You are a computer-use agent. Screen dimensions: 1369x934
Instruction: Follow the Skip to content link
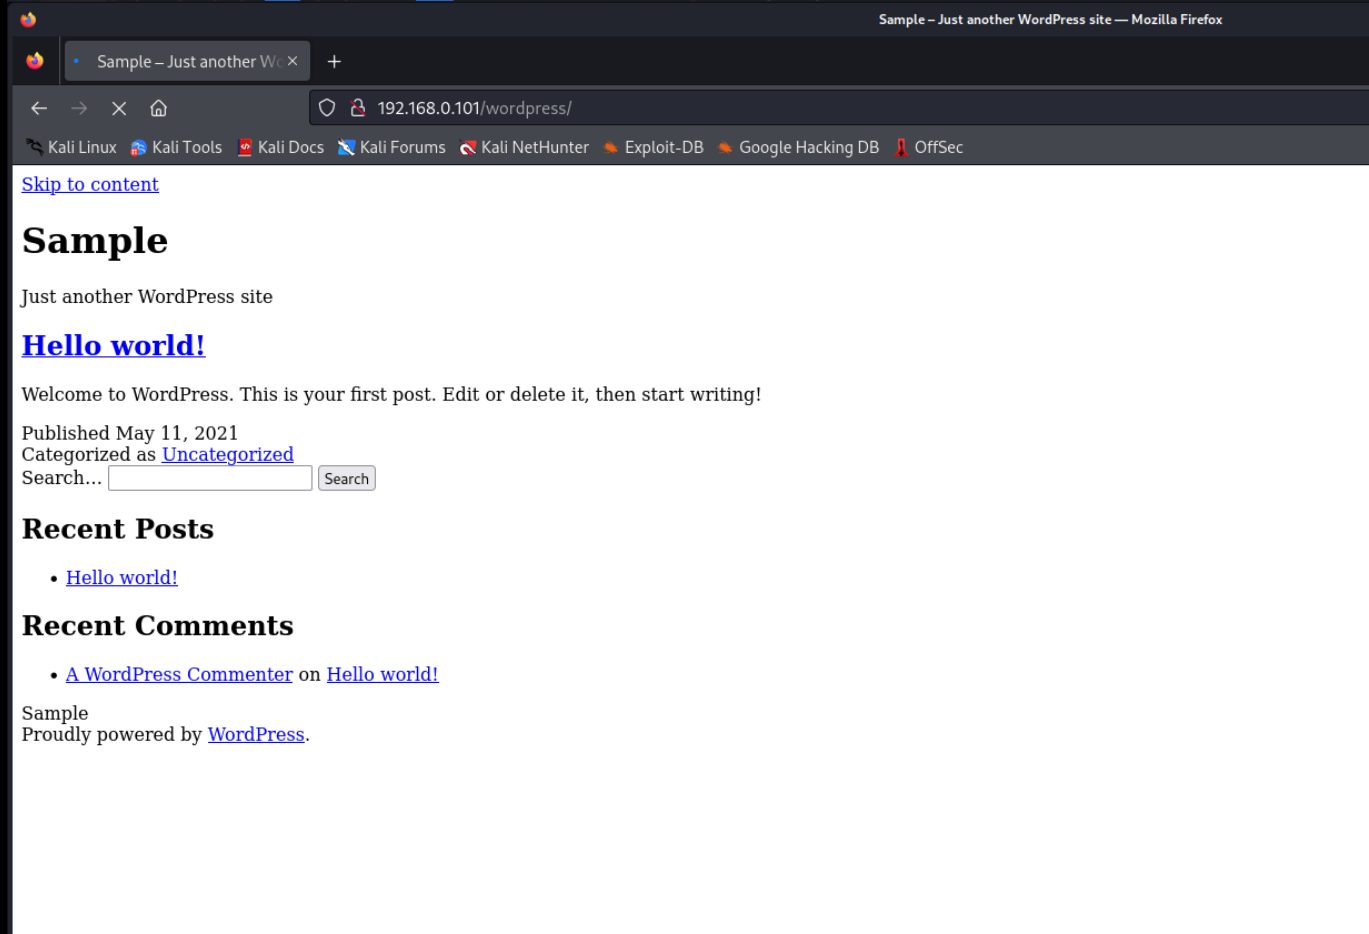point(90,184)
